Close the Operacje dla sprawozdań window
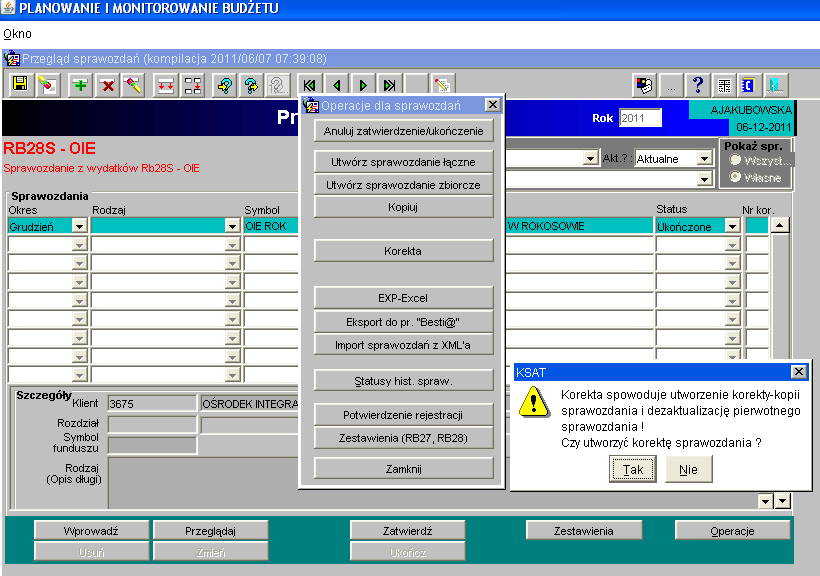Viewport: 820px width, 576px height. (492, 105)
